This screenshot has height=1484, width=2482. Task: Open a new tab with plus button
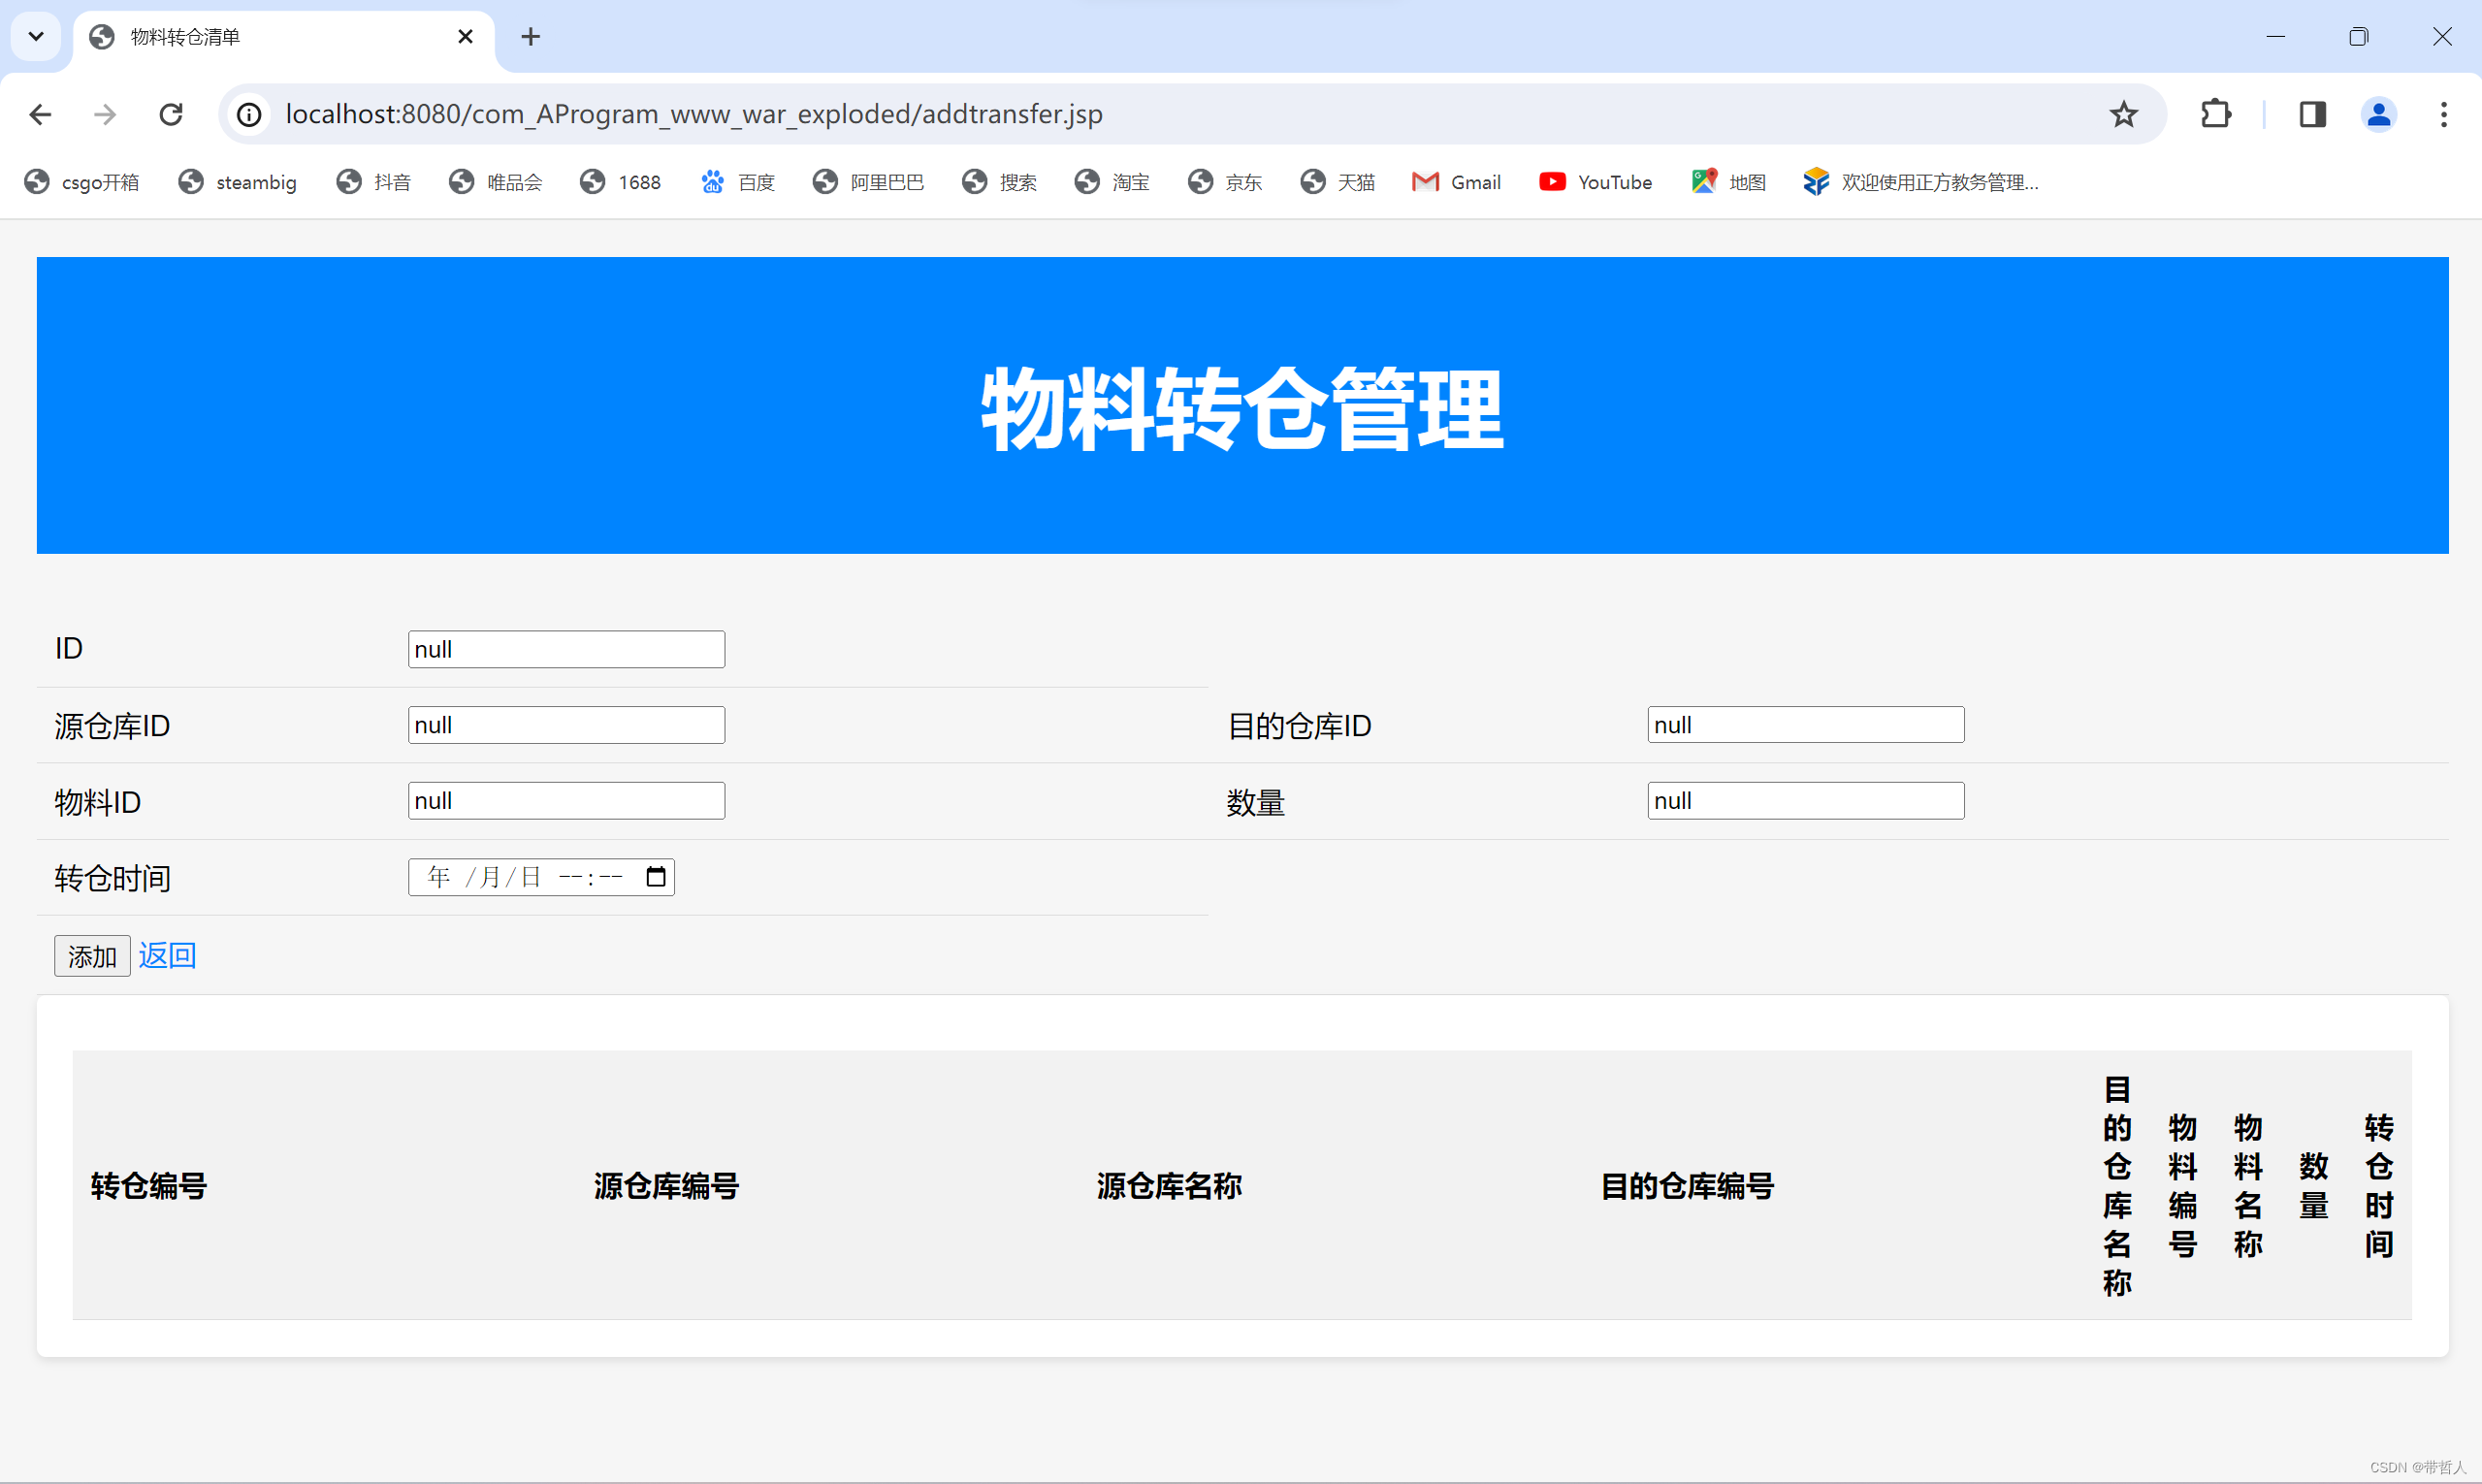coord(530,37)
